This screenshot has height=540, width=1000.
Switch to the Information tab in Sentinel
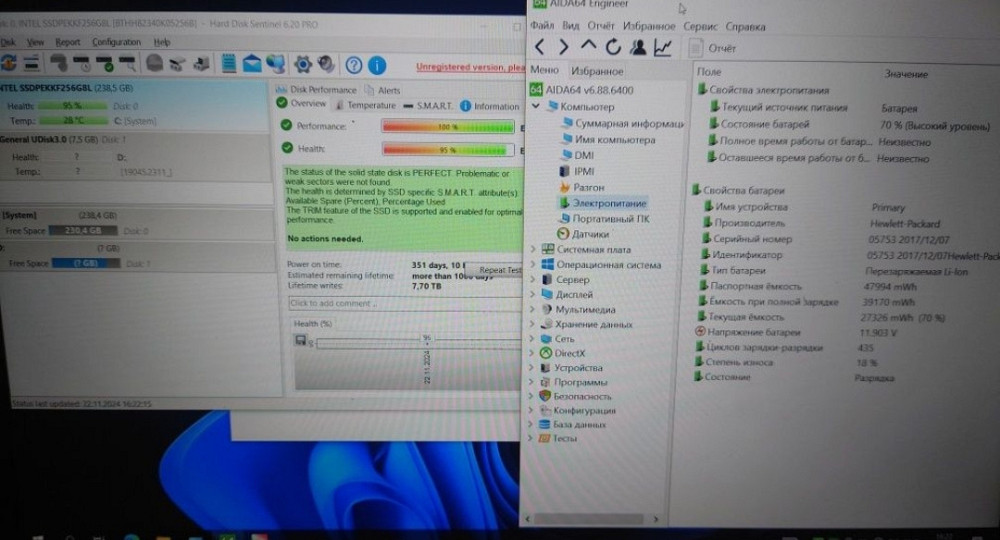pos(490,106)
